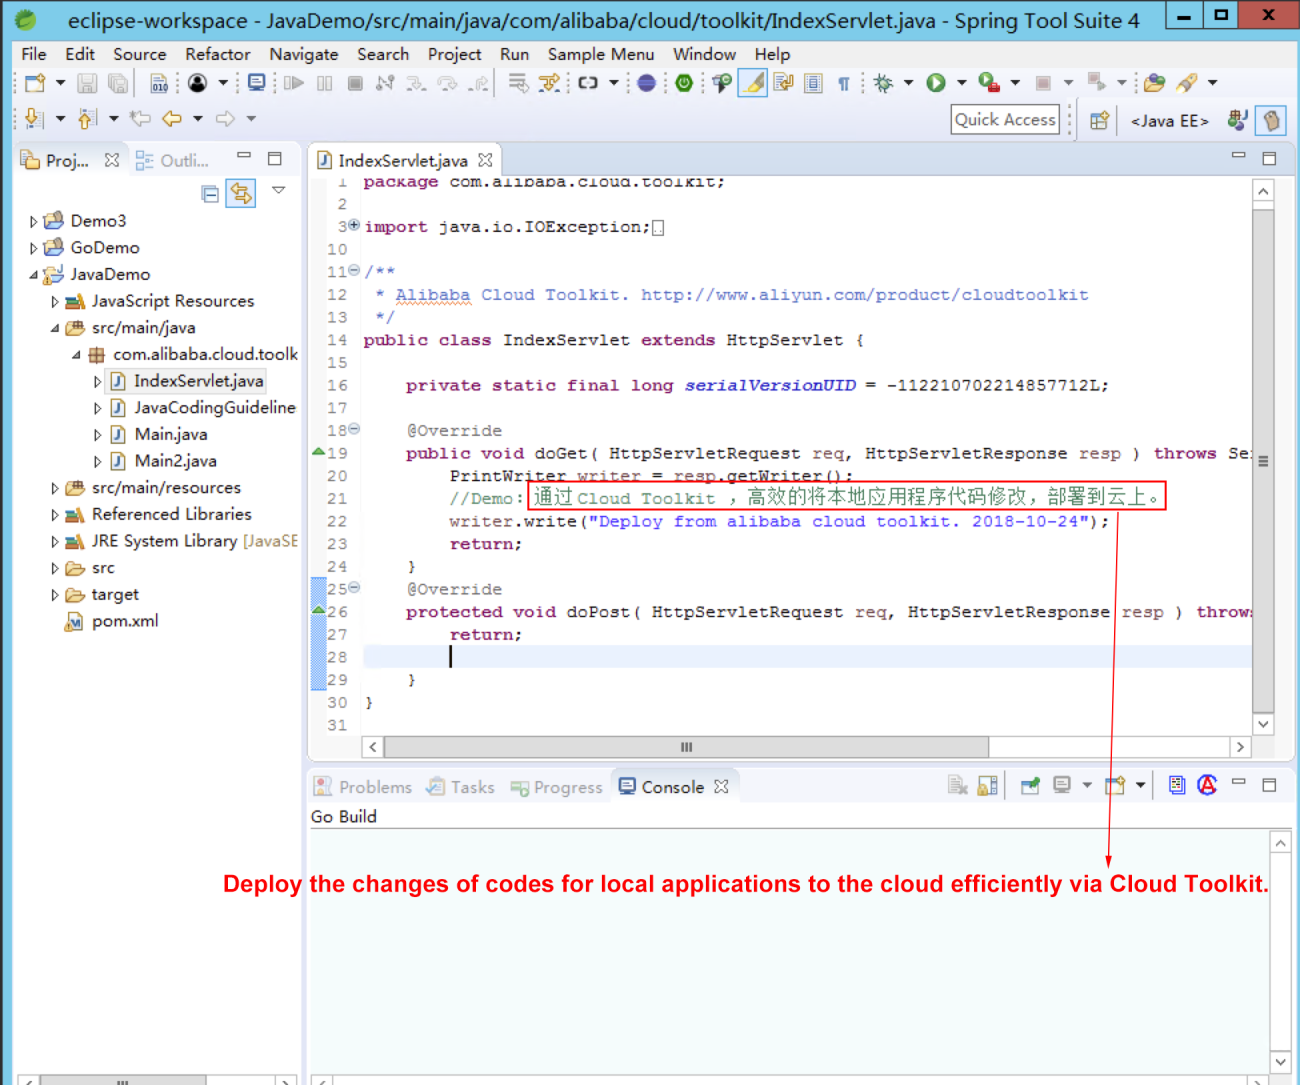Viewport: 1300px width, 1085px height.
Task: Toggle Link with Editor in Project Explorer
Action: tap(241, 193)
